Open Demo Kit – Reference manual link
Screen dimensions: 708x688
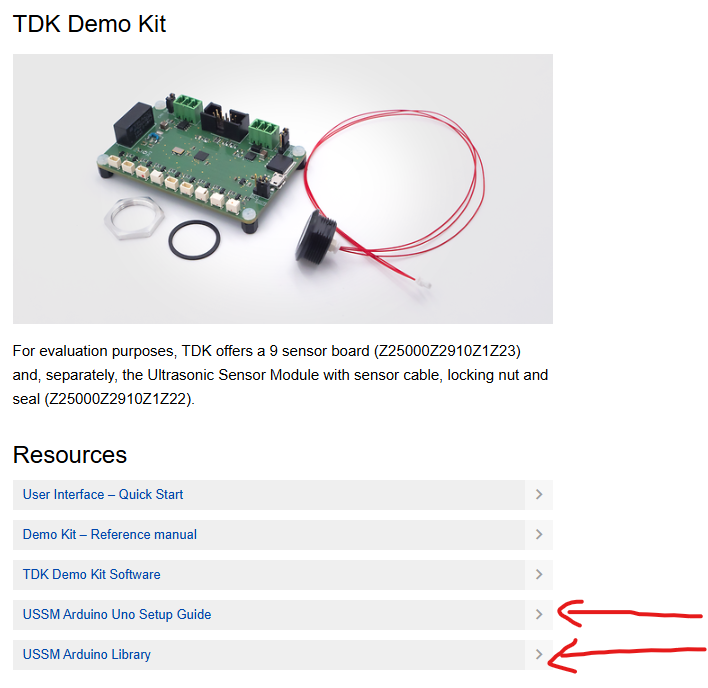(x=110, y=535)
